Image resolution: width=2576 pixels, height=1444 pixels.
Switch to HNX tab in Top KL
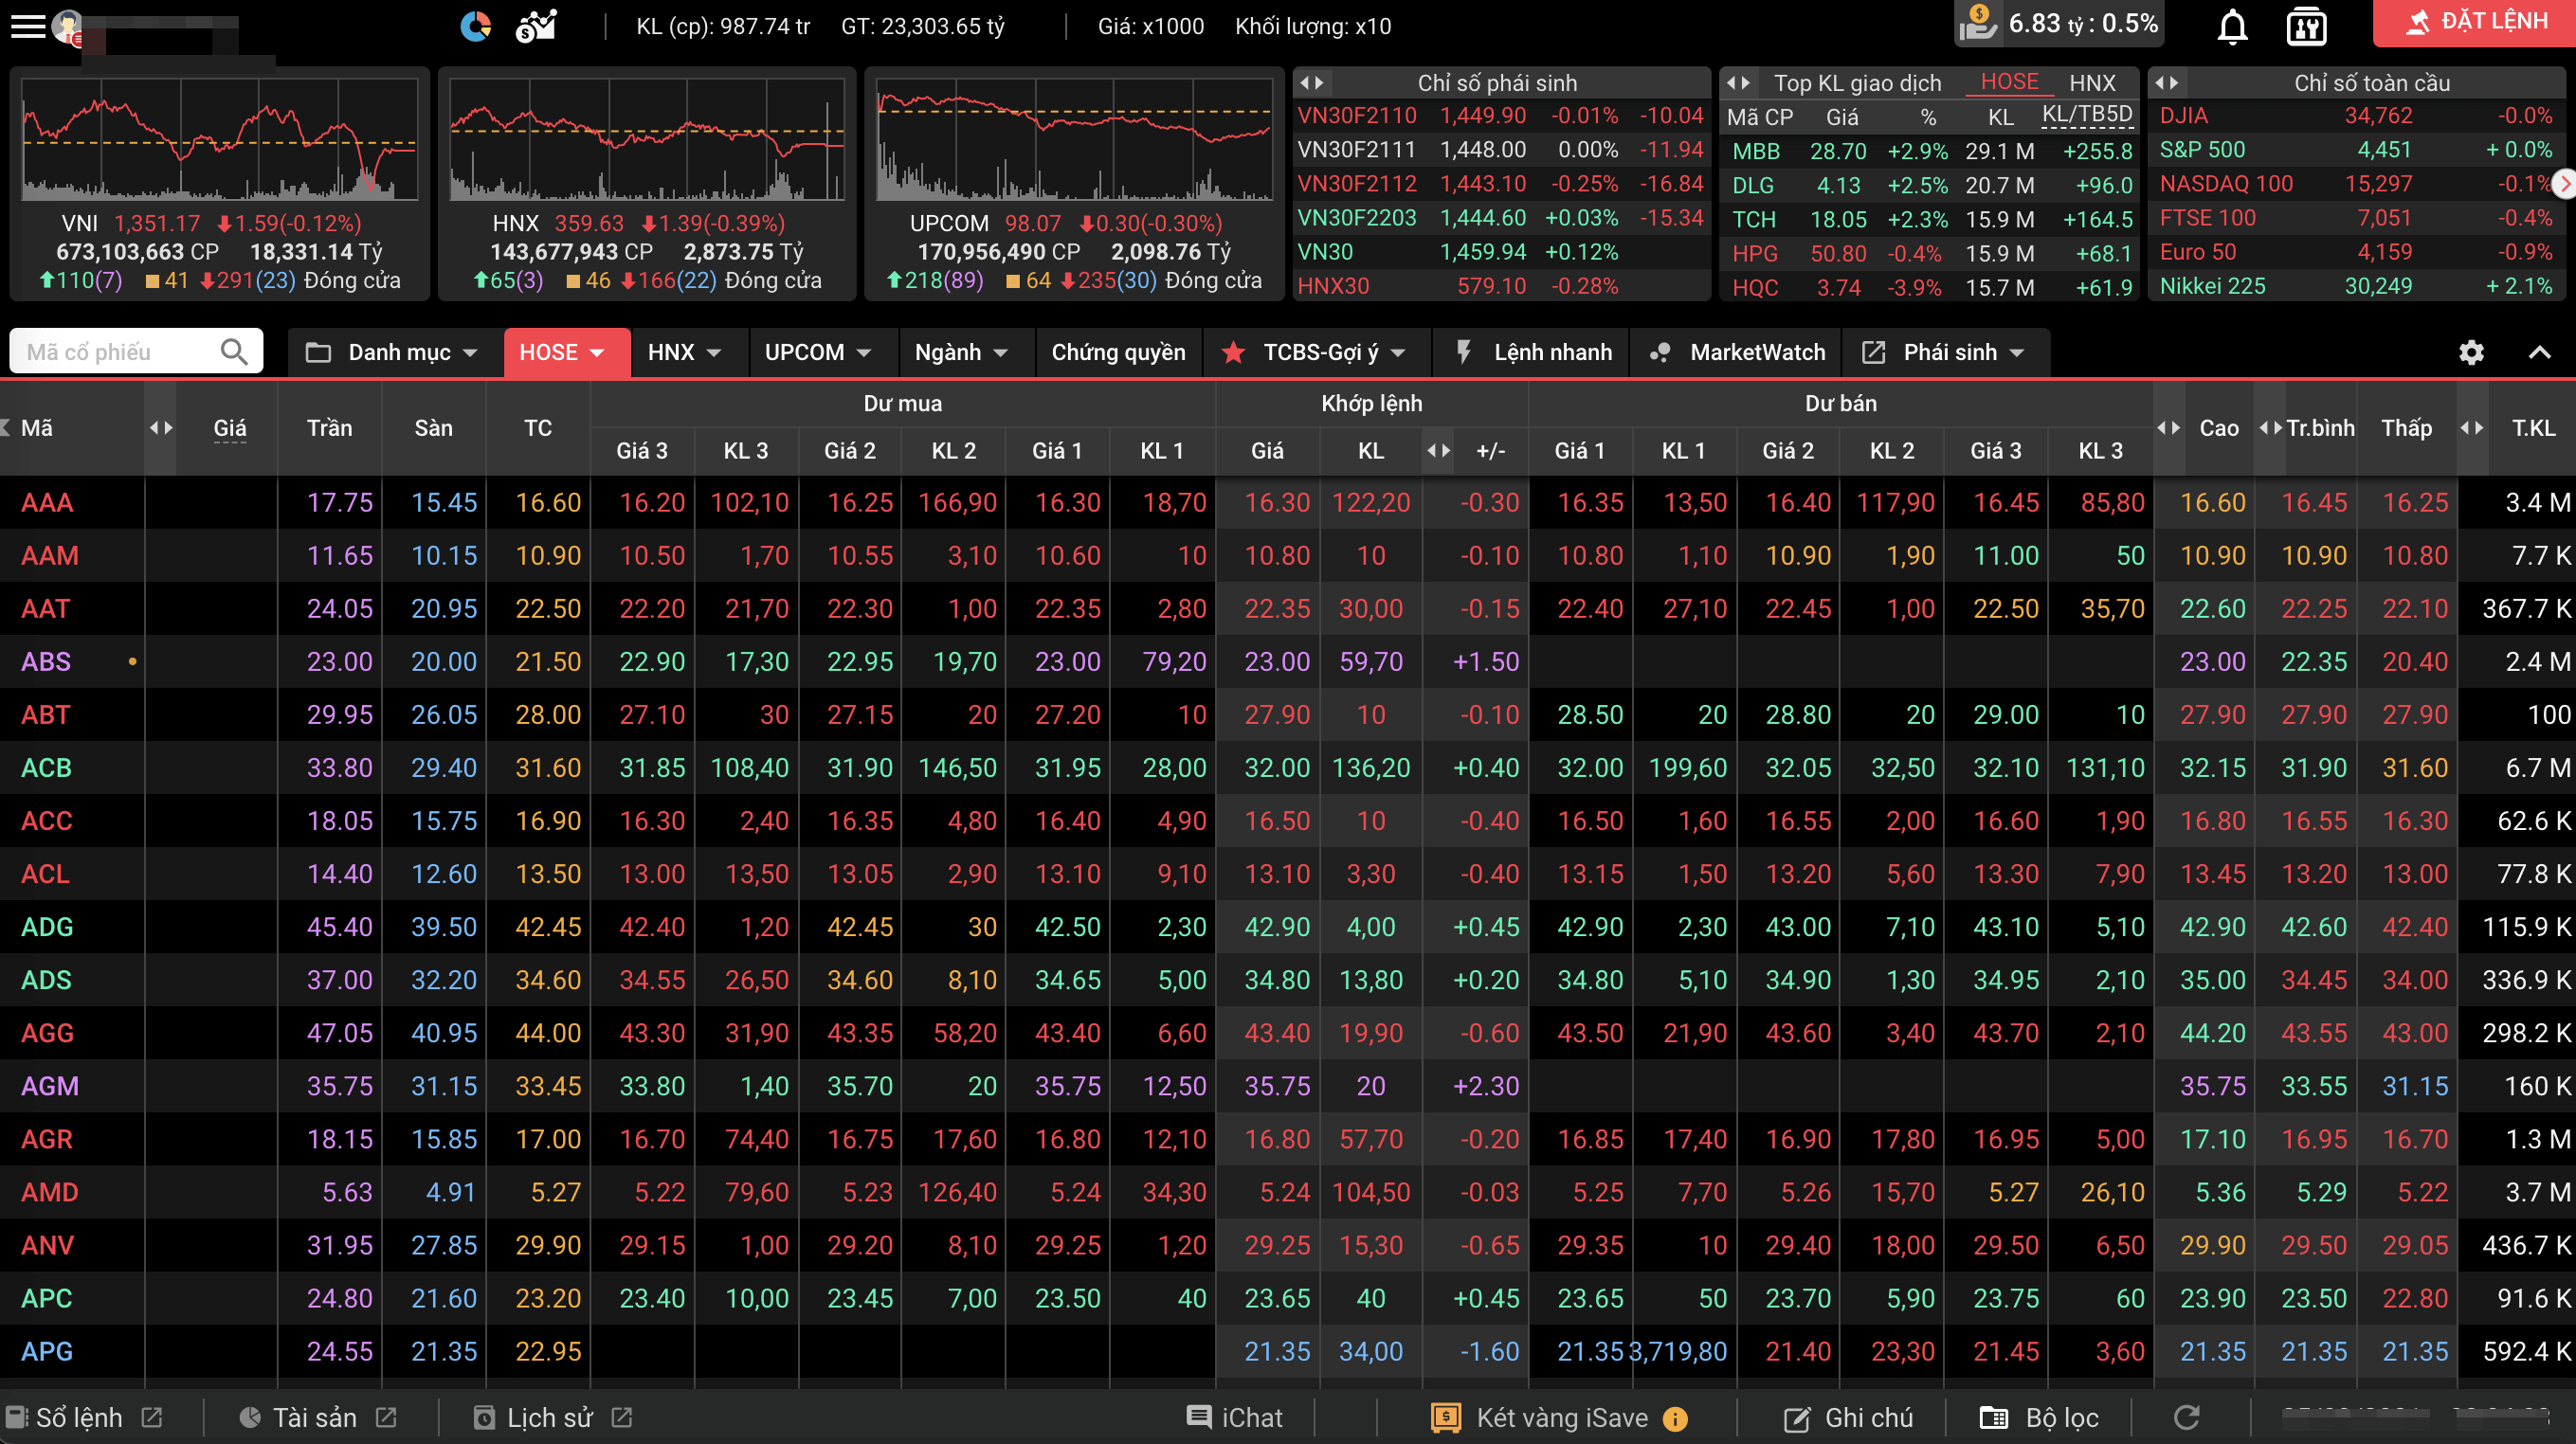(x=2091, y=83)
